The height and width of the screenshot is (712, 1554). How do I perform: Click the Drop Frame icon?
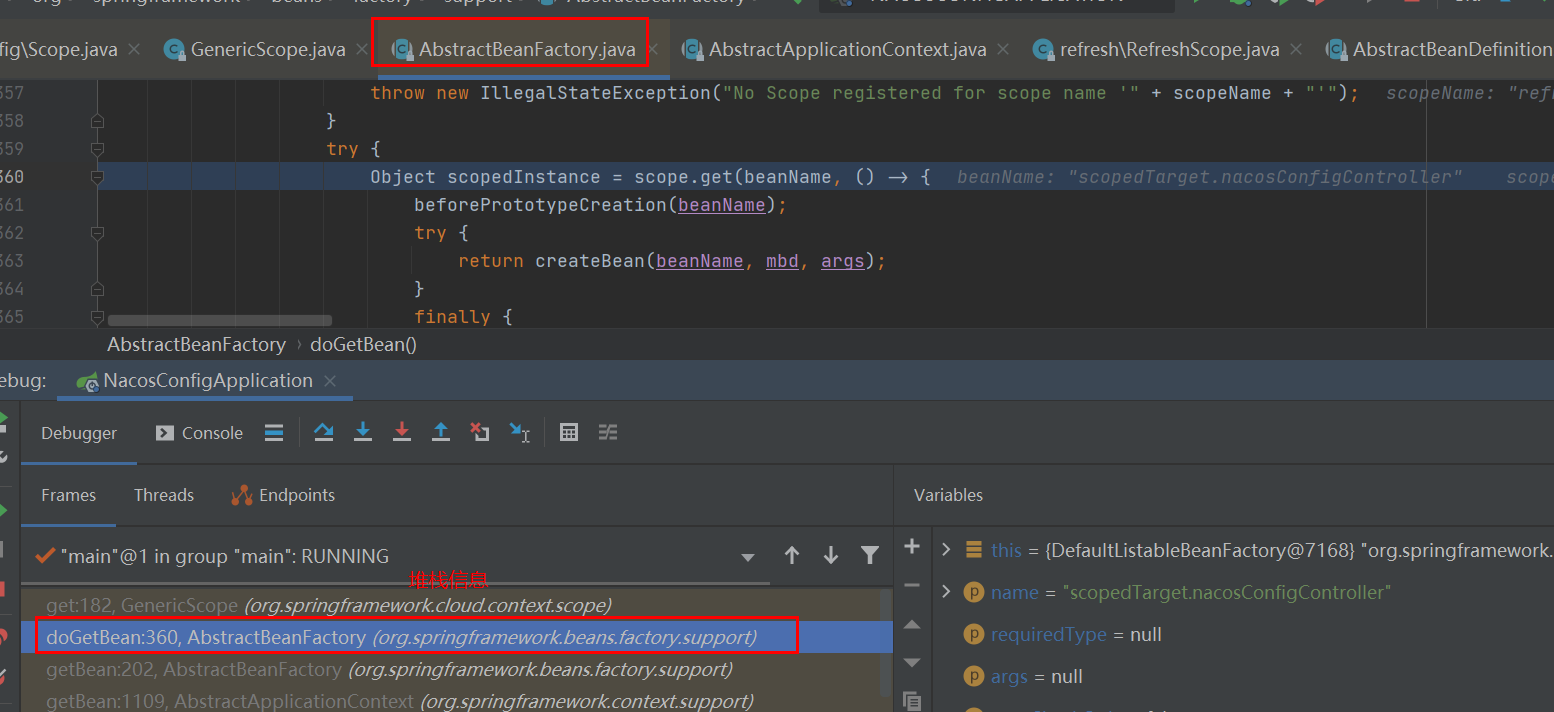click(x=480, y=432)
